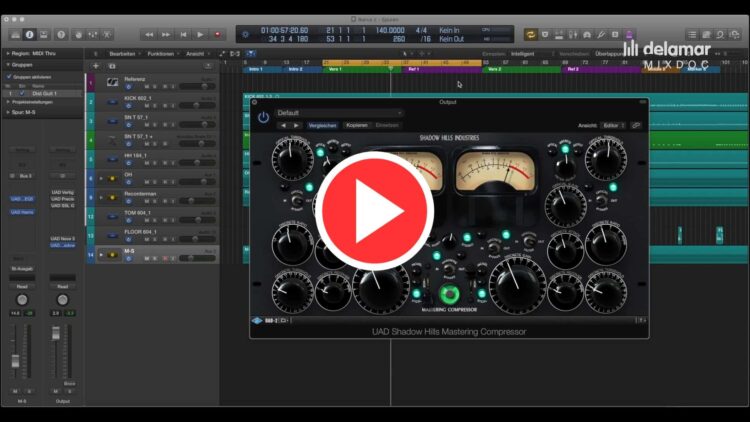
Task: Click the duplicate track icon next to plus
Action: coord(112,66)
